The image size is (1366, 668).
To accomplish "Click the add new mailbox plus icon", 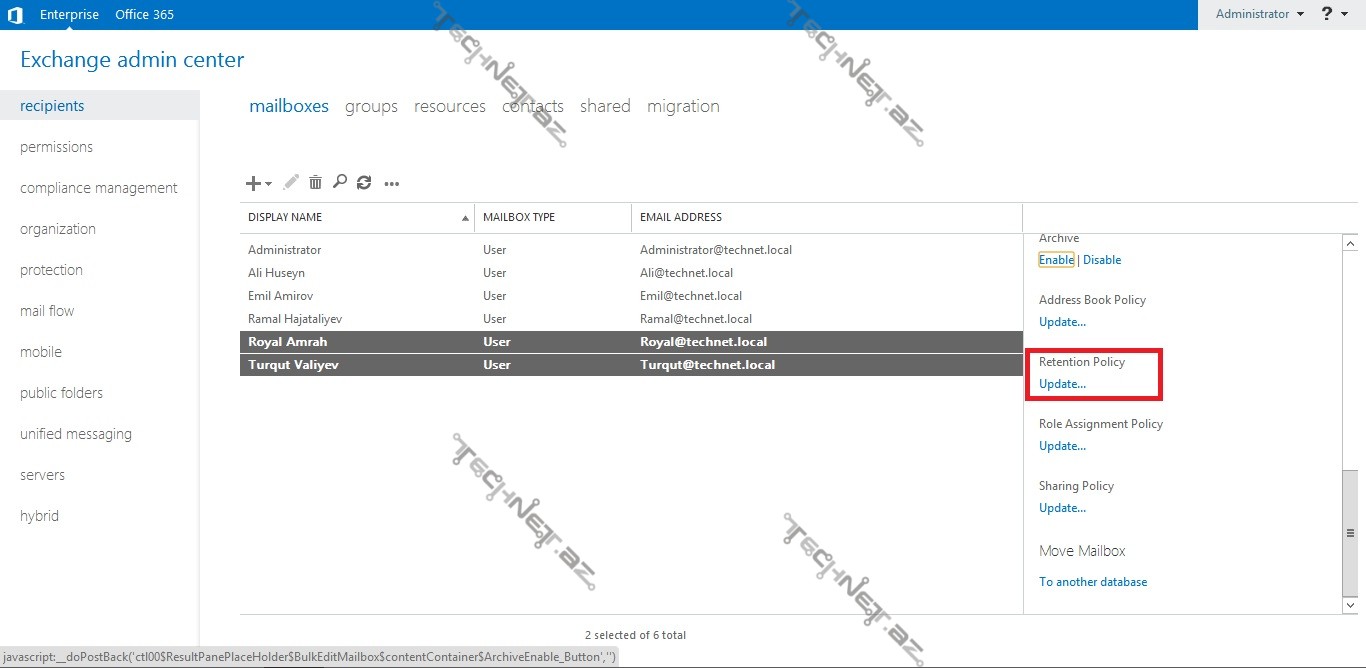I will point(255,183).
